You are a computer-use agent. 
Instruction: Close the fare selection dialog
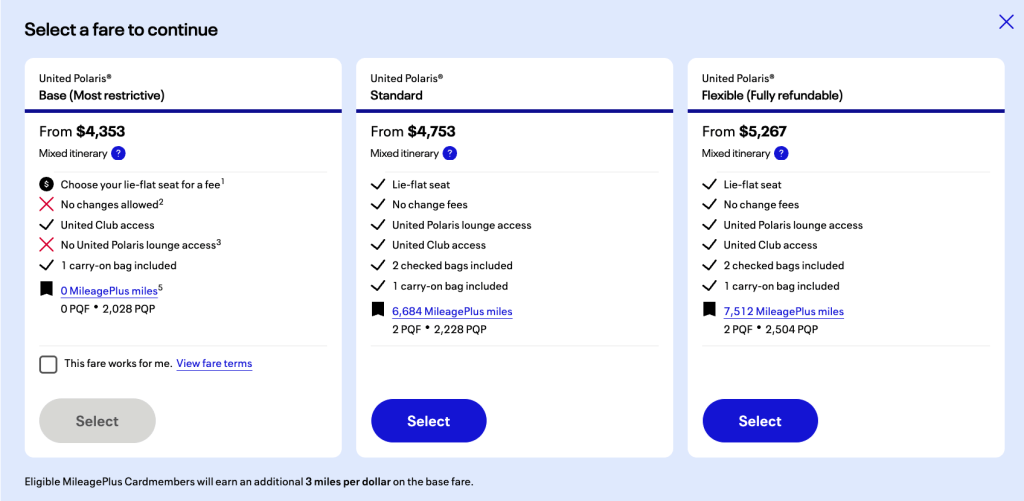click(1006, 22)
